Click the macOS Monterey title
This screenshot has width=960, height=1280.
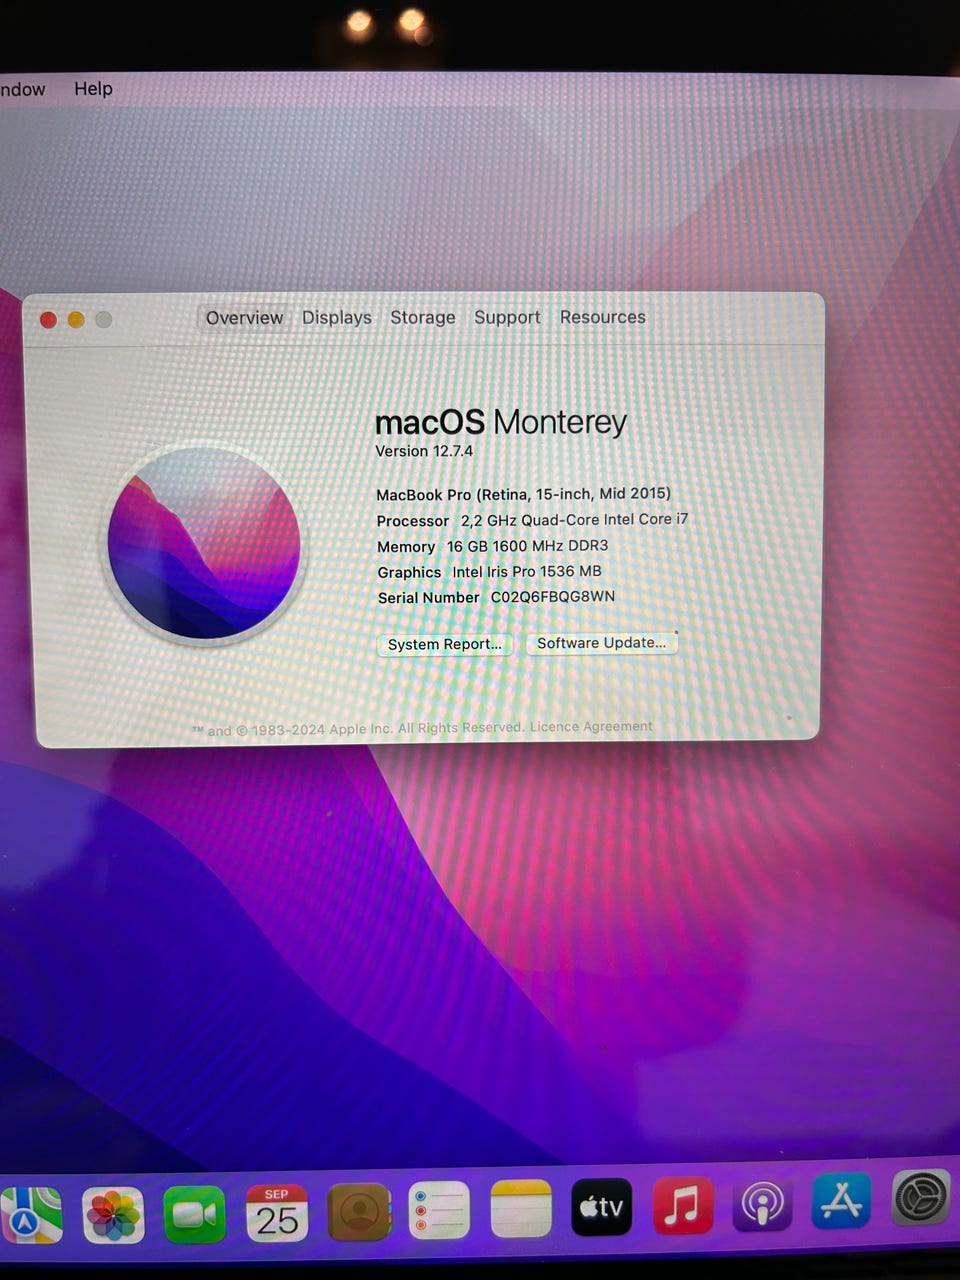pyautogui.click(x=500, y=422)
